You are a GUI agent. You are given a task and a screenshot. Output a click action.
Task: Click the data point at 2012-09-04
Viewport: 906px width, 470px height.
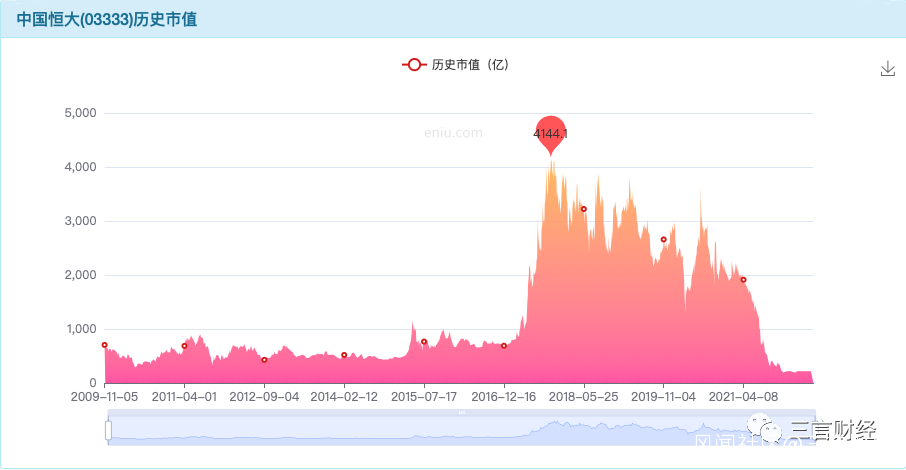tap(265, 360)
